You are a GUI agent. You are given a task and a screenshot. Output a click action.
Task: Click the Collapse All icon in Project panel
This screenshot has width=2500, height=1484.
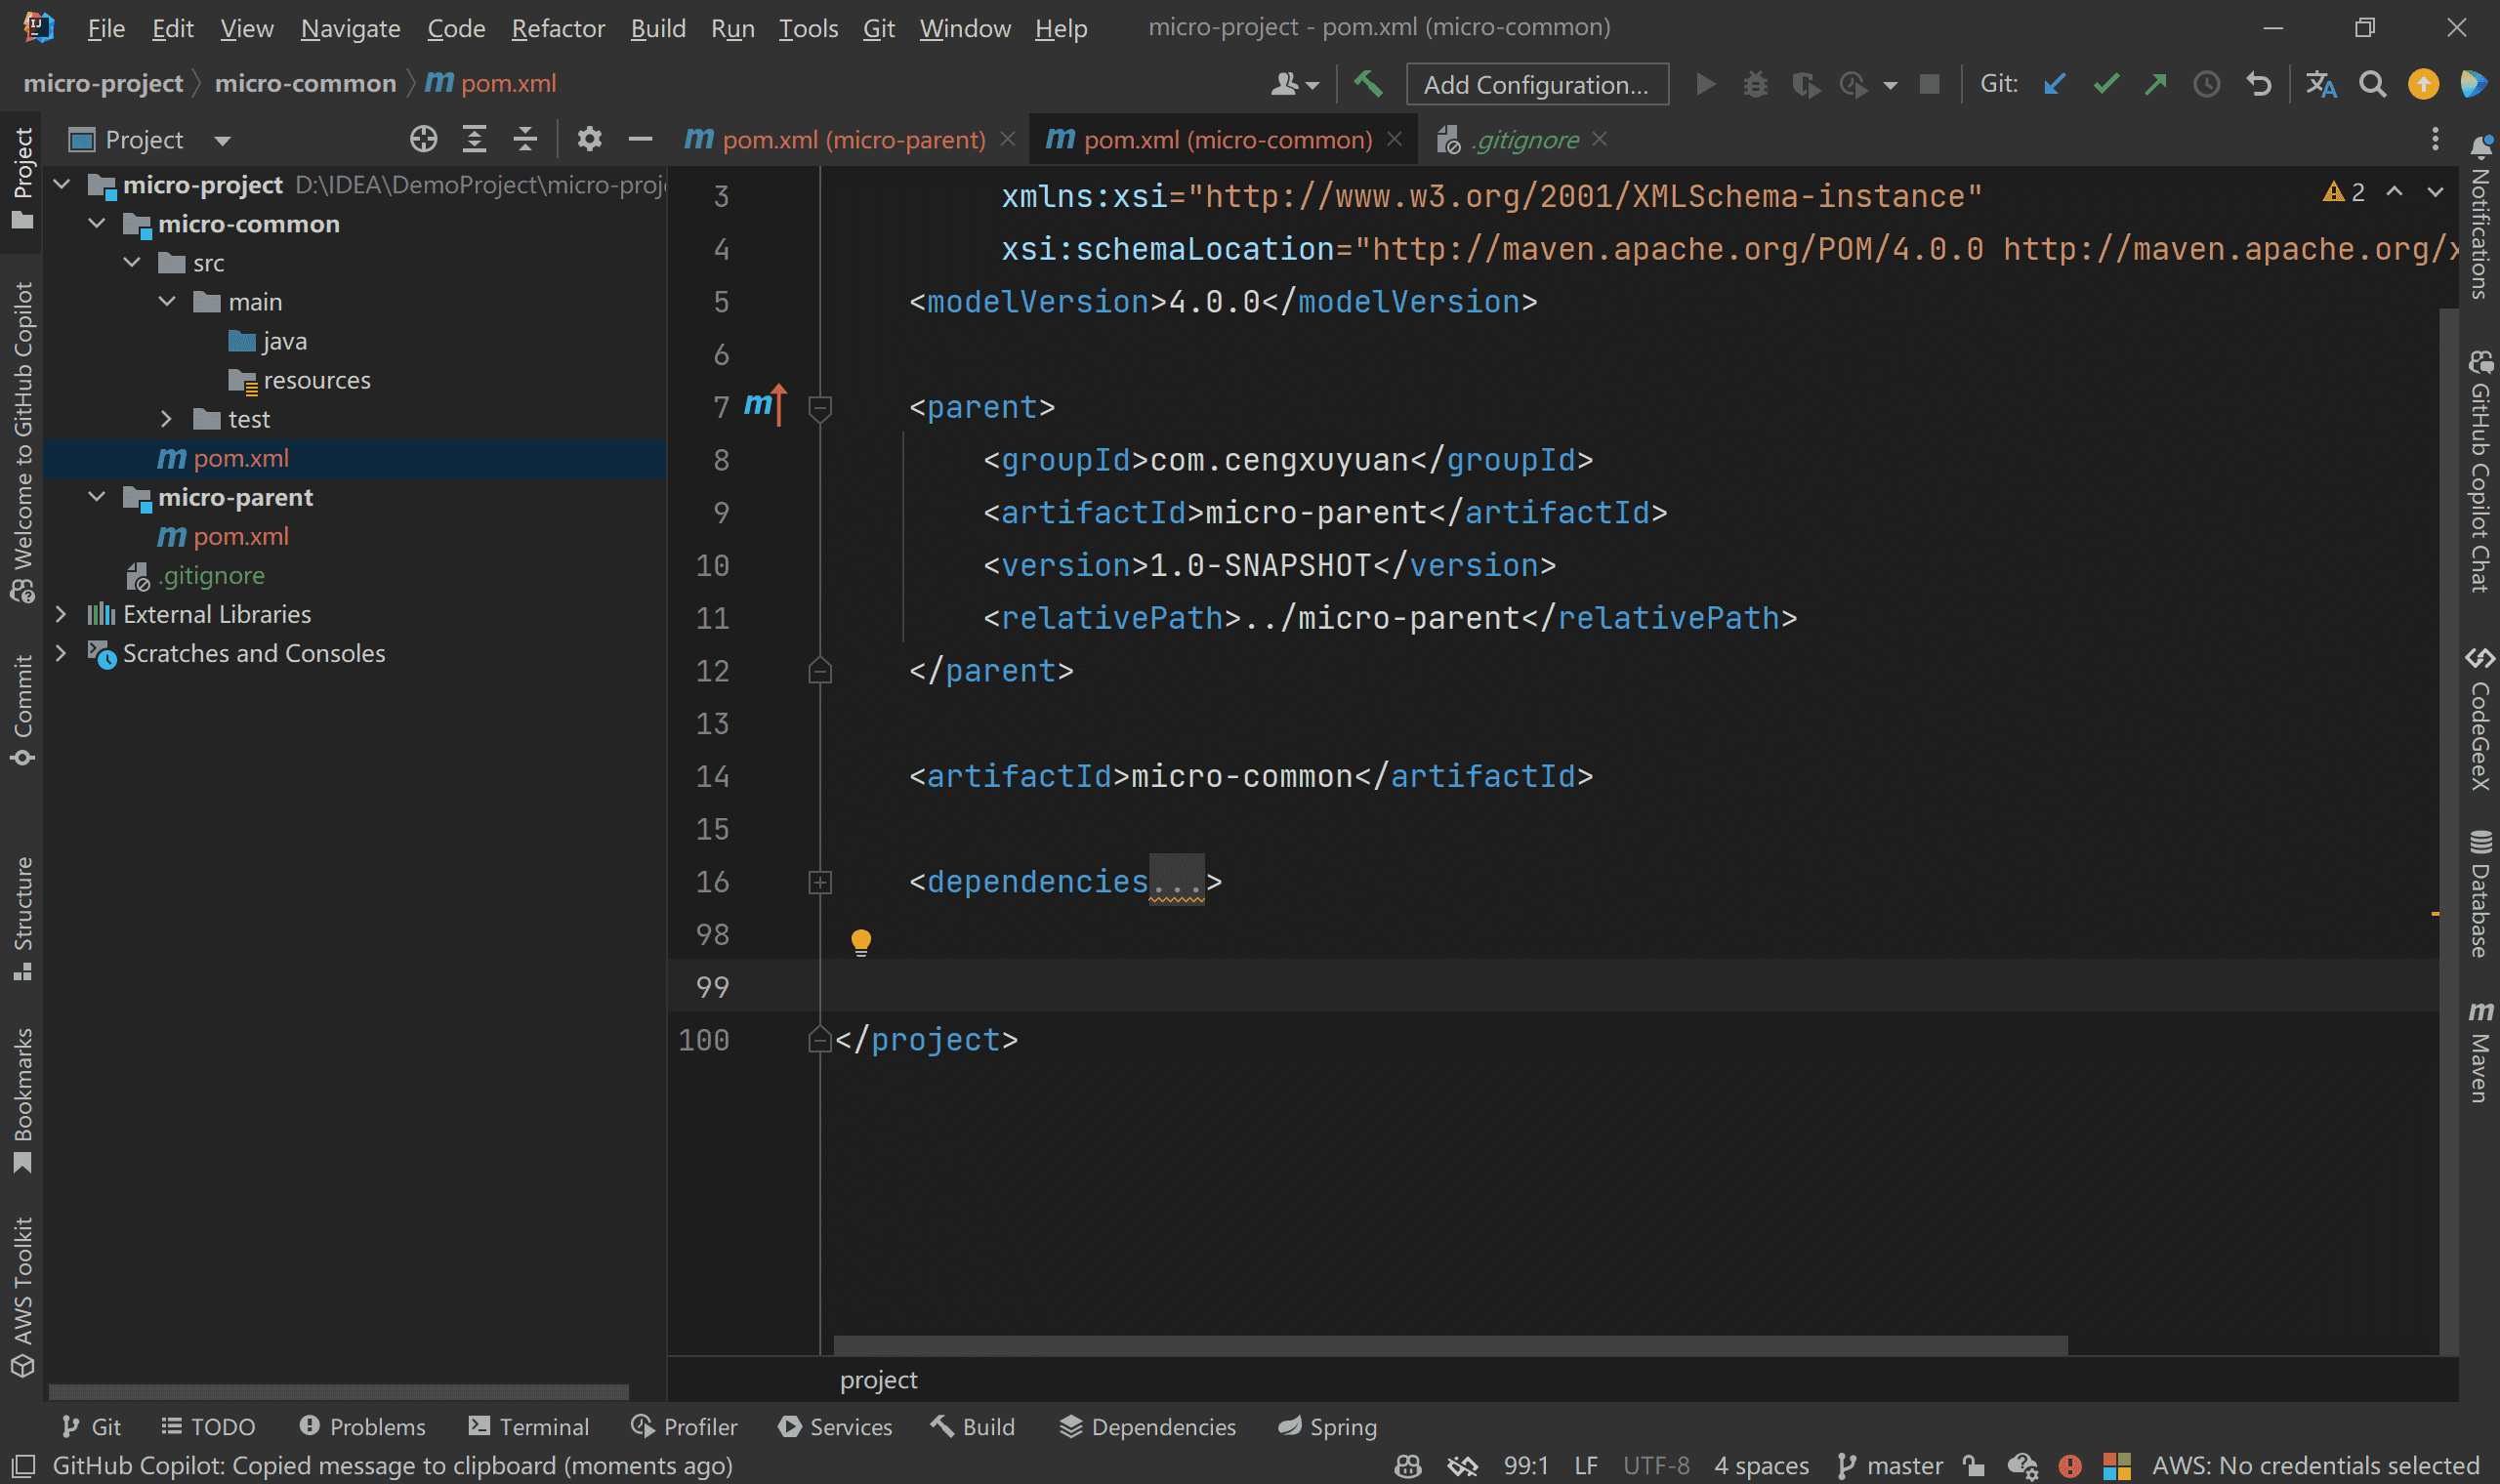coord(525,139)
